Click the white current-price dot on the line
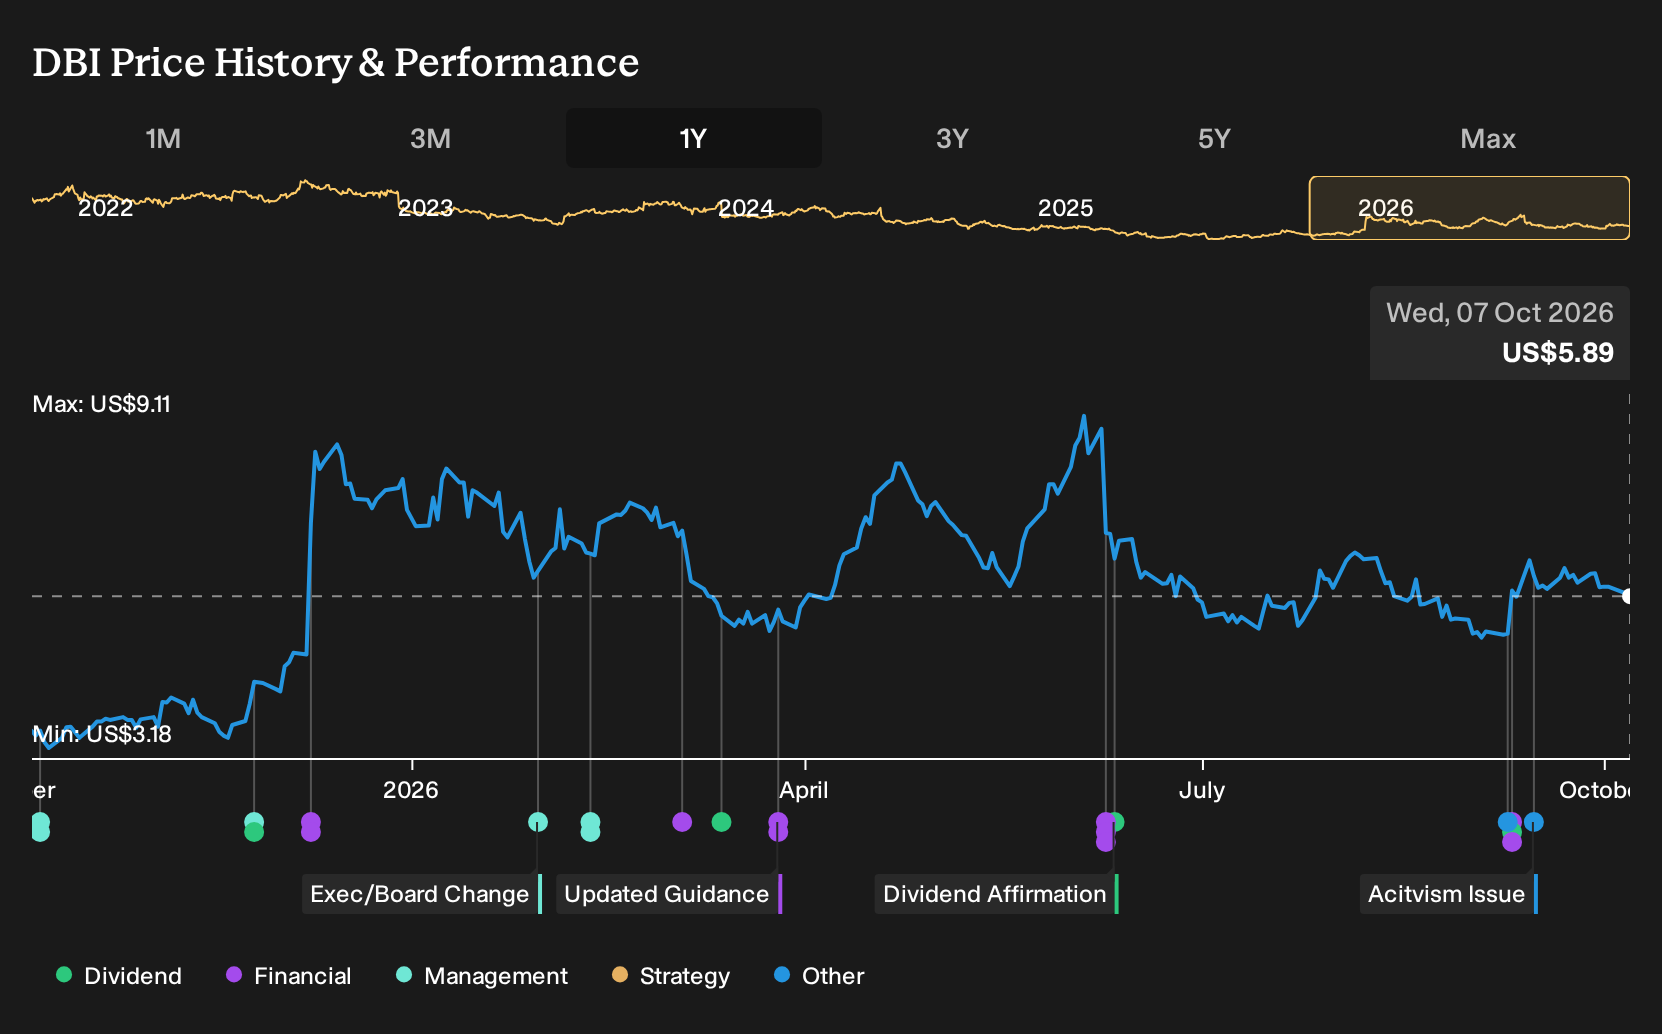 [x=1627, y=596]
